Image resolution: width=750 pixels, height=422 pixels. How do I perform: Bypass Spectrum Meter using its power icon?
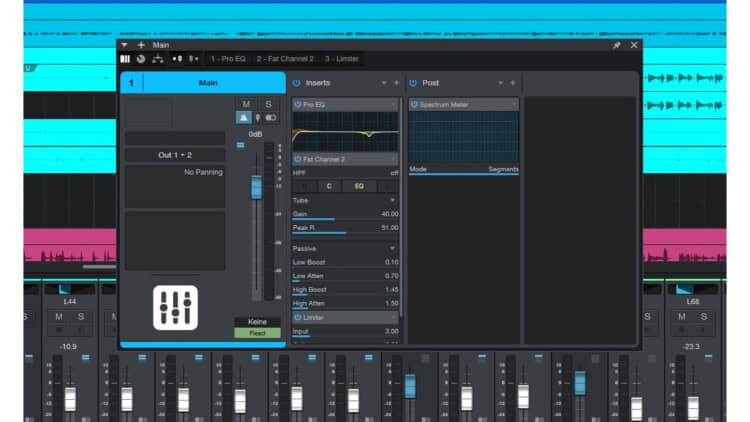coord(414,104)
